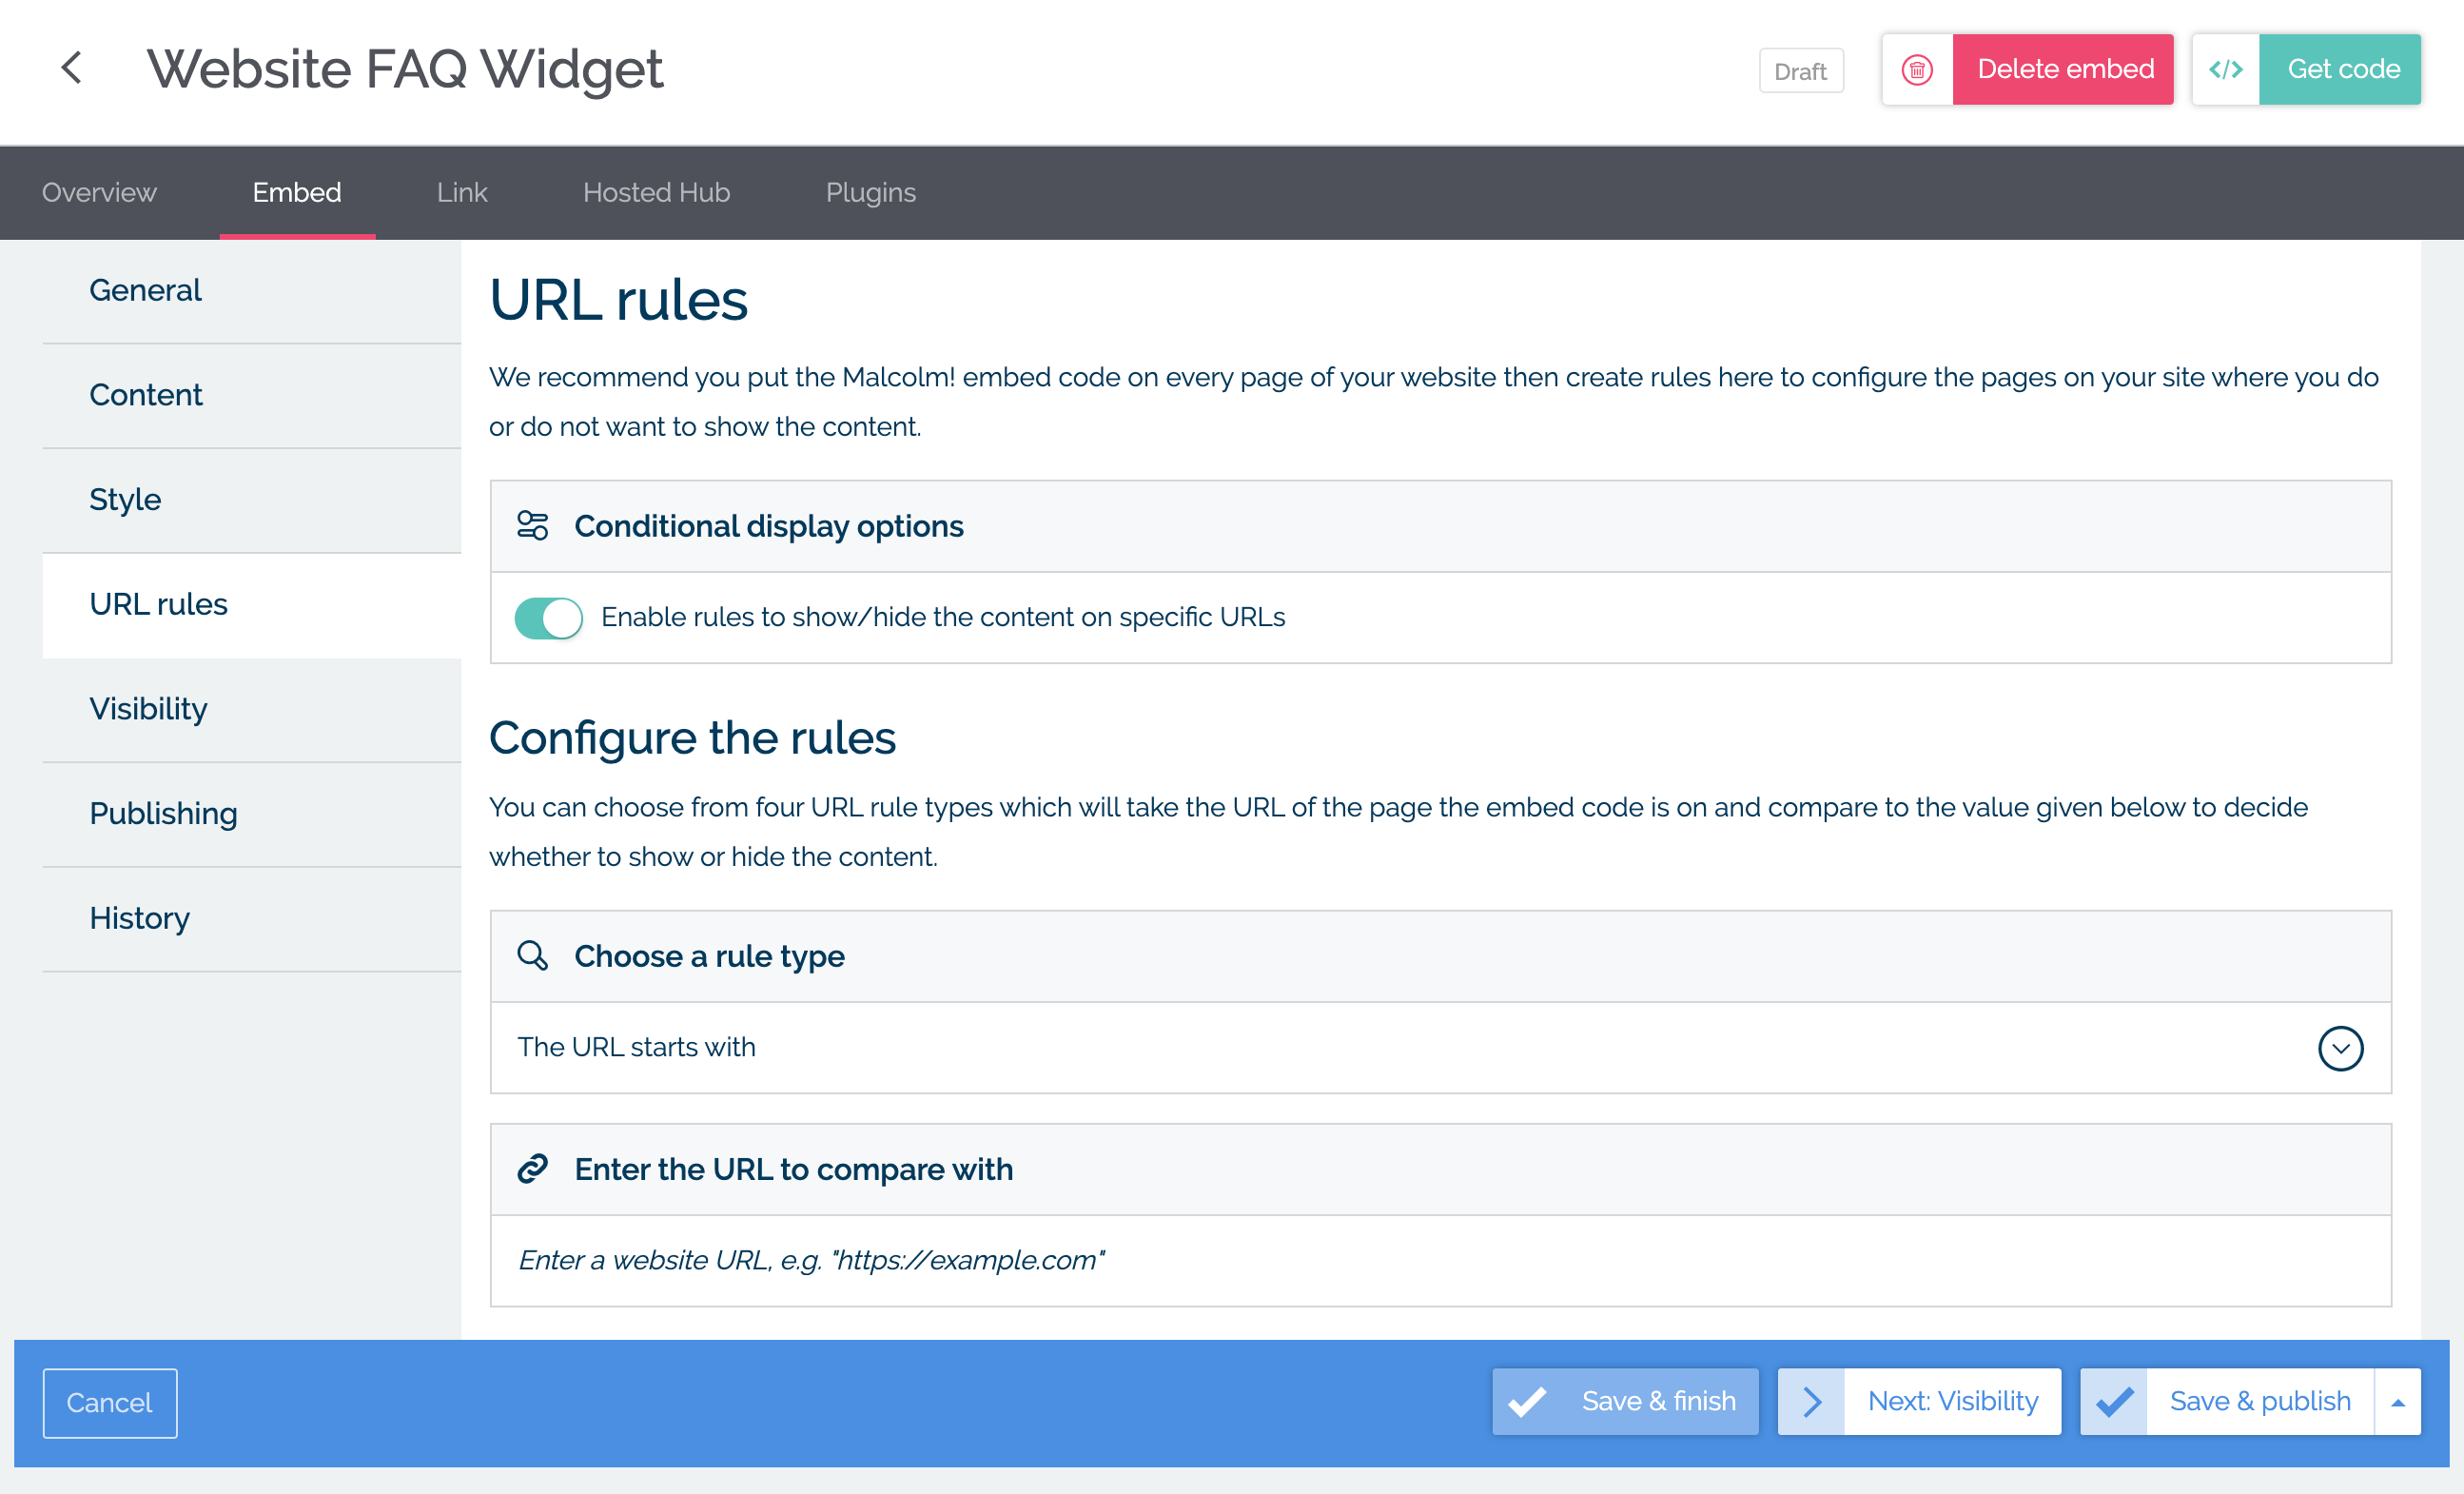Switch to the Embed tab

[x=297, y=192]
